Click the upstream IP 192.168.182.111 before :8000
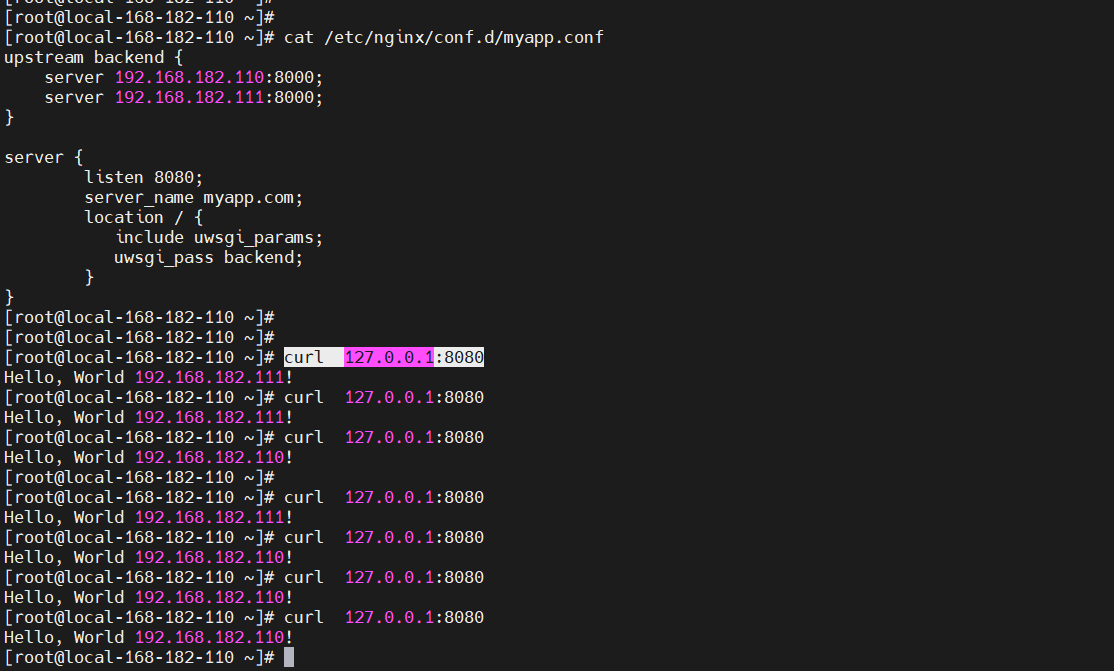1114x671 pixels. coord(189,97)
